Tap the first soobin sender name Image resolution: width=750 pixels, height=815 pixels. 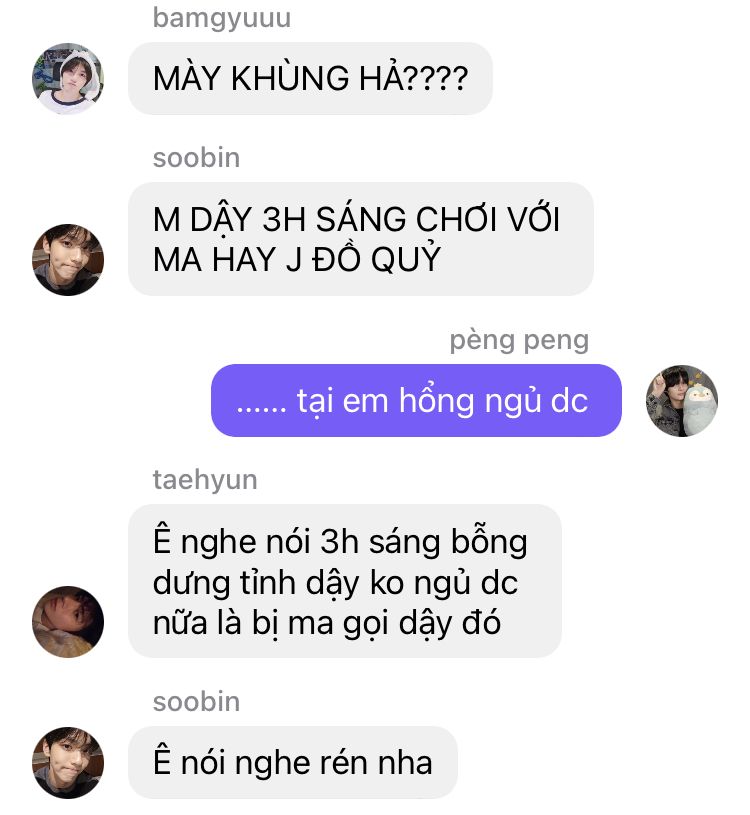tap(196, 157)
